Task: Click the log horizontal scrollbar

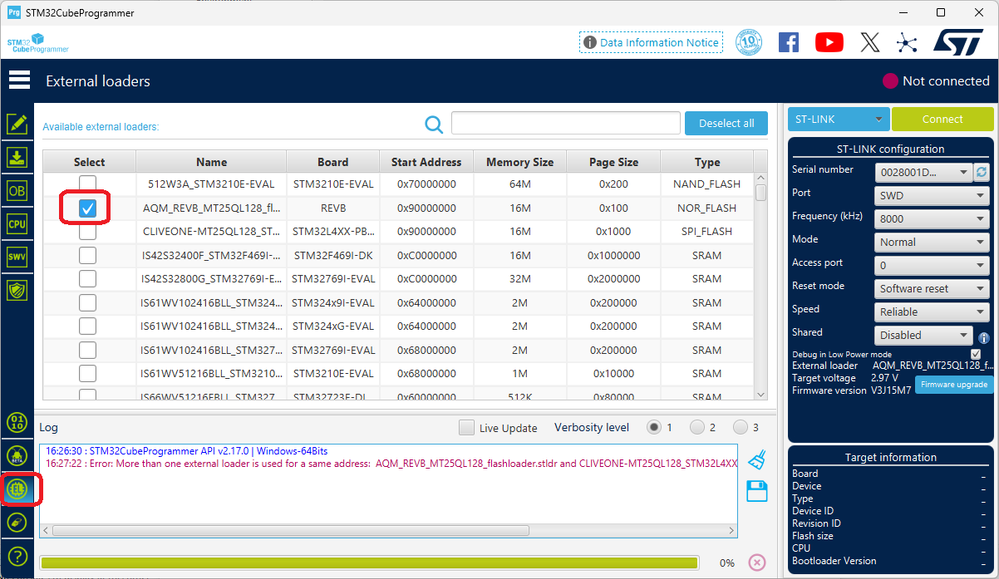Action: tap(291, 530)
